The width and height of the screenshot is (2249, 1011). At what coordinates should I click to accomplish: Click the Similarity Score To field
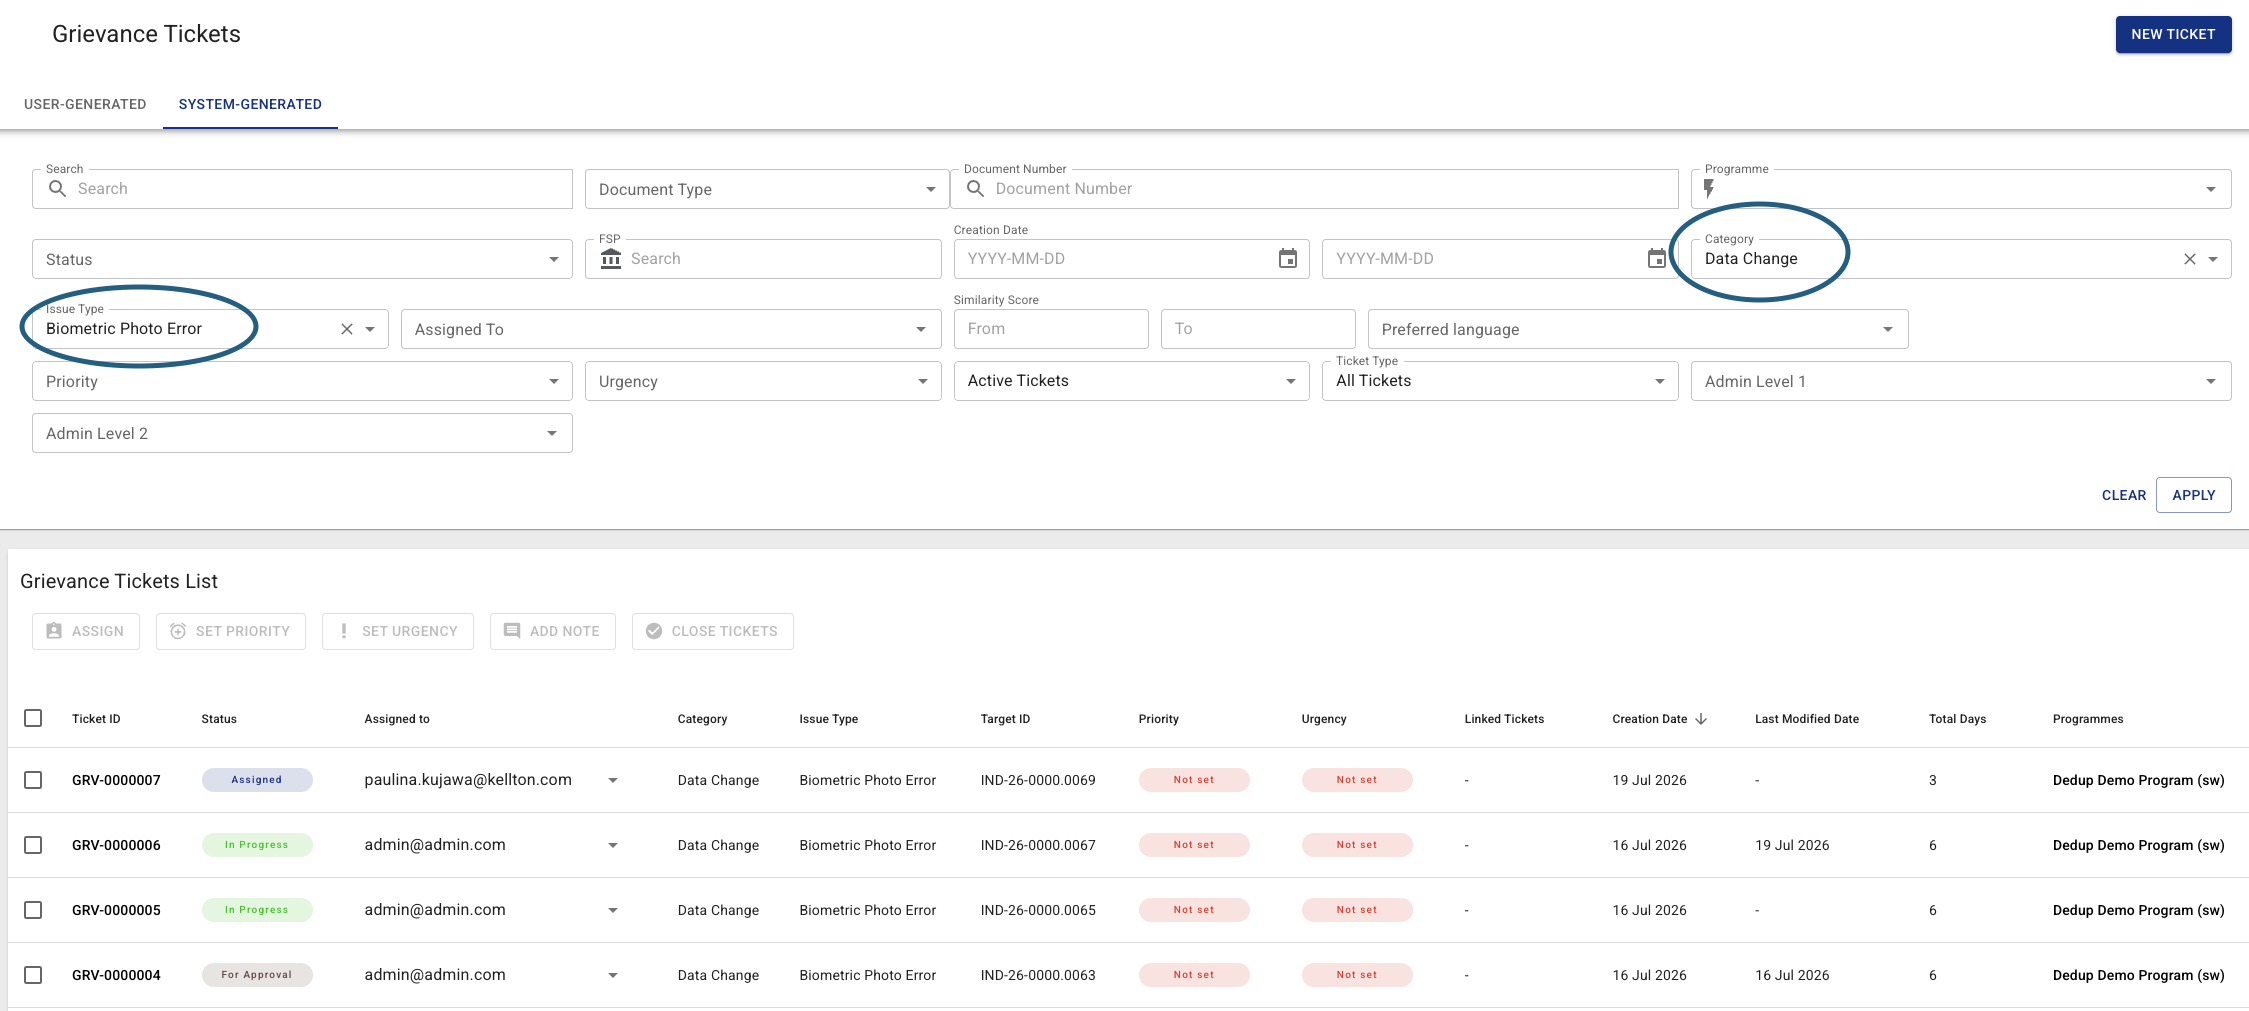[x=1258, y=329]
